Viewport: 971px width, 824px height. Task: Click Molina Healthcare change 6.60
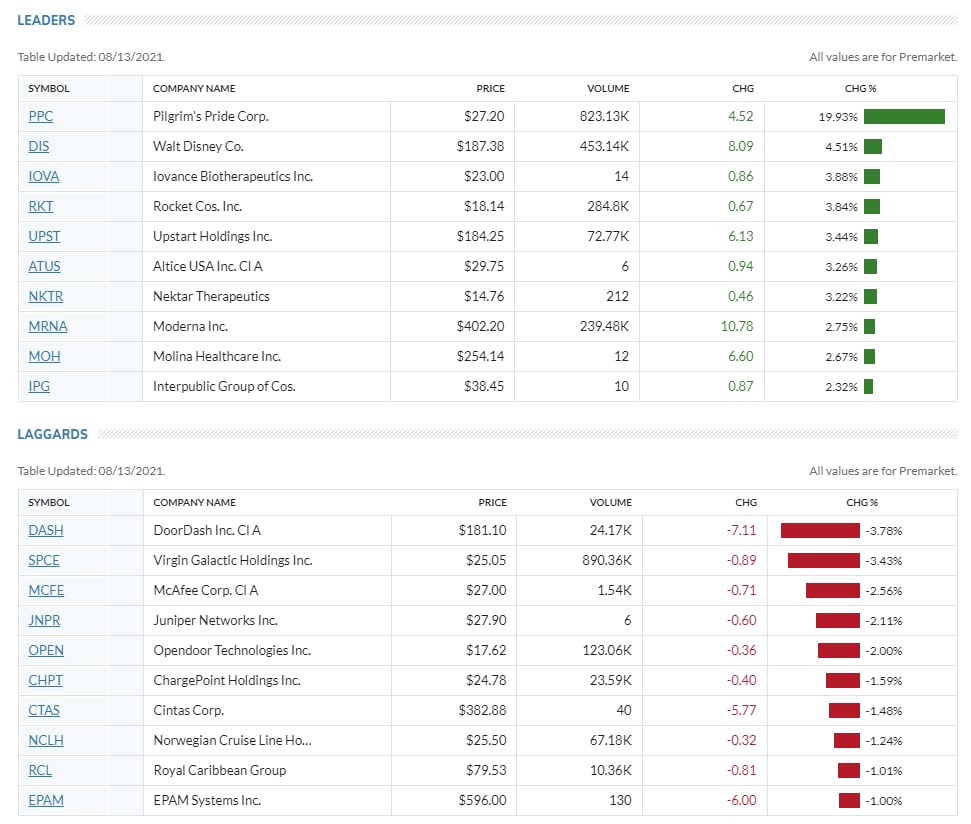741,357
